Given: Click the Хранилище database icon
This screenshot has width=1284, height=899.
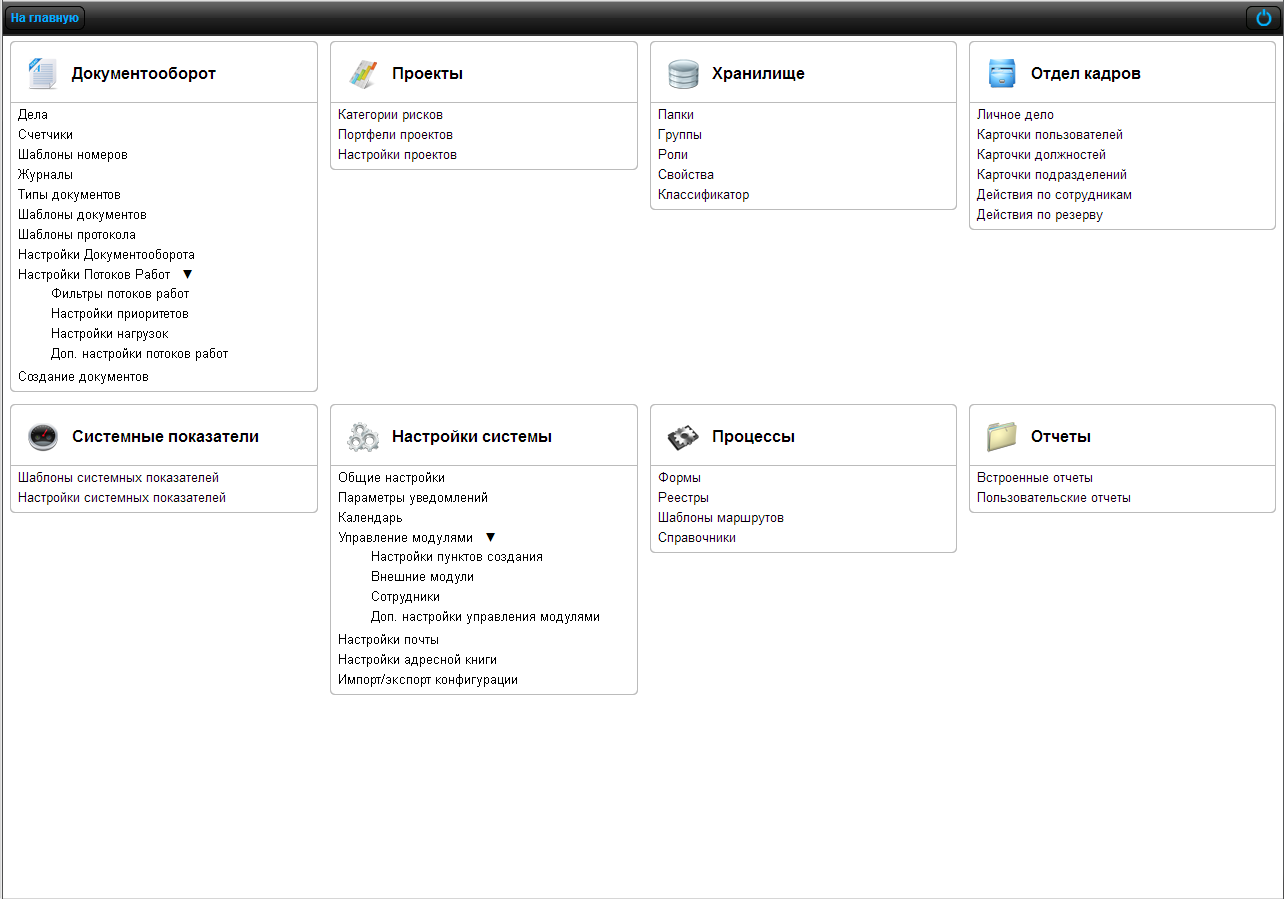Looking at the screenshot, I should click(x=683, y=73).
